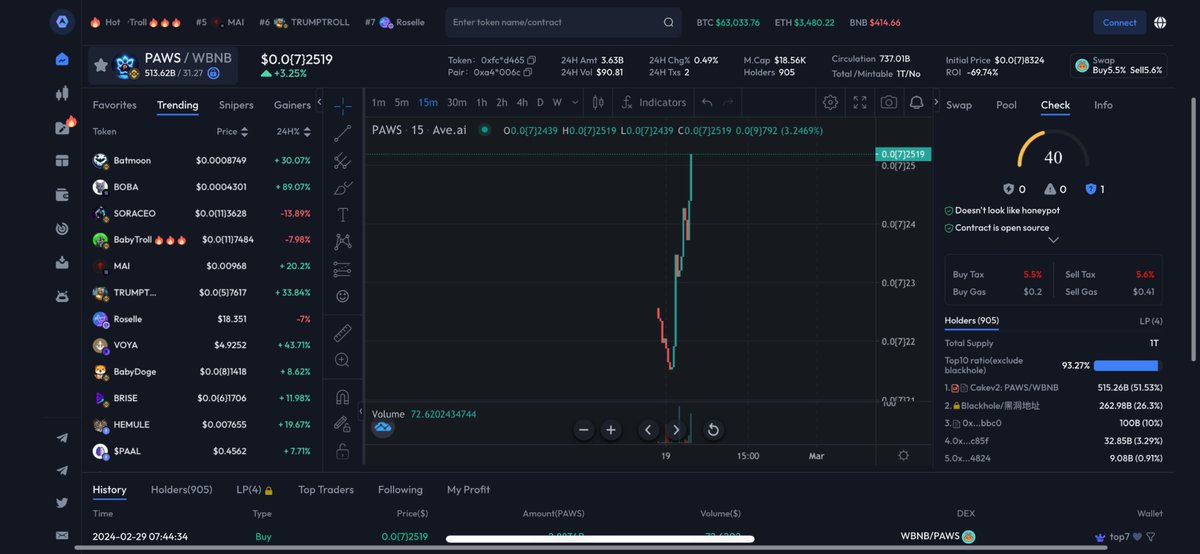
Task: Select the Text annotation tool
Action: (x=342, y=214)
